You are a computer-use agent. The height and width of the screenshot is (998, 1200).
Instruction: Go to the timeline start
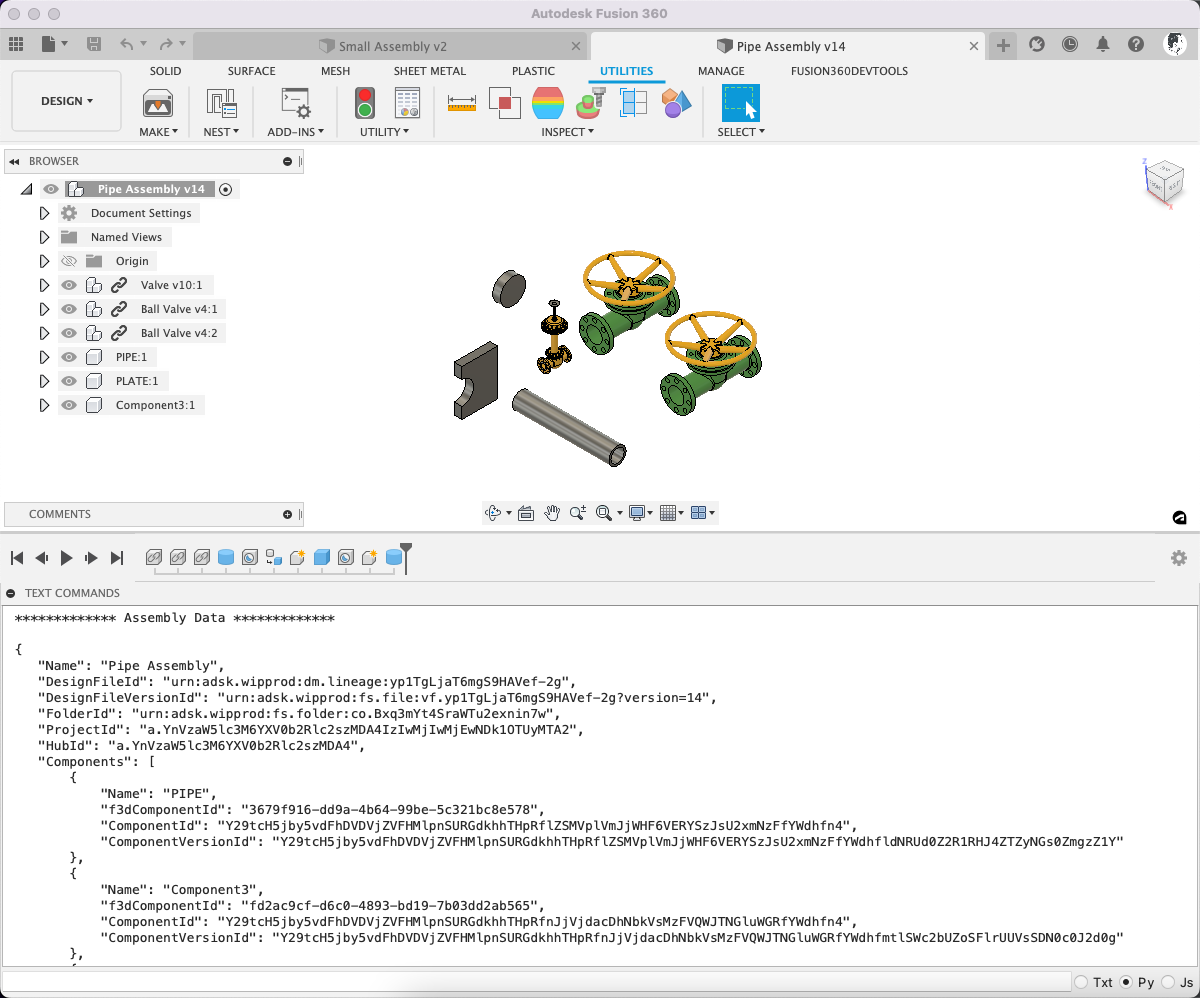point(17,558)
